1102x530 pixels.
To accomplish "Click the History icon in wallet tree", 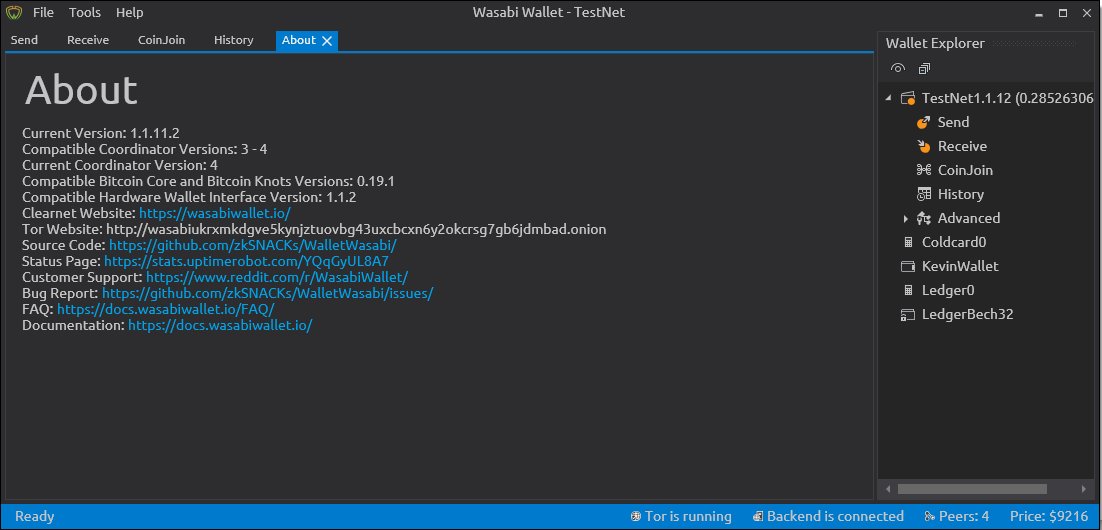I will coord(923,194).
